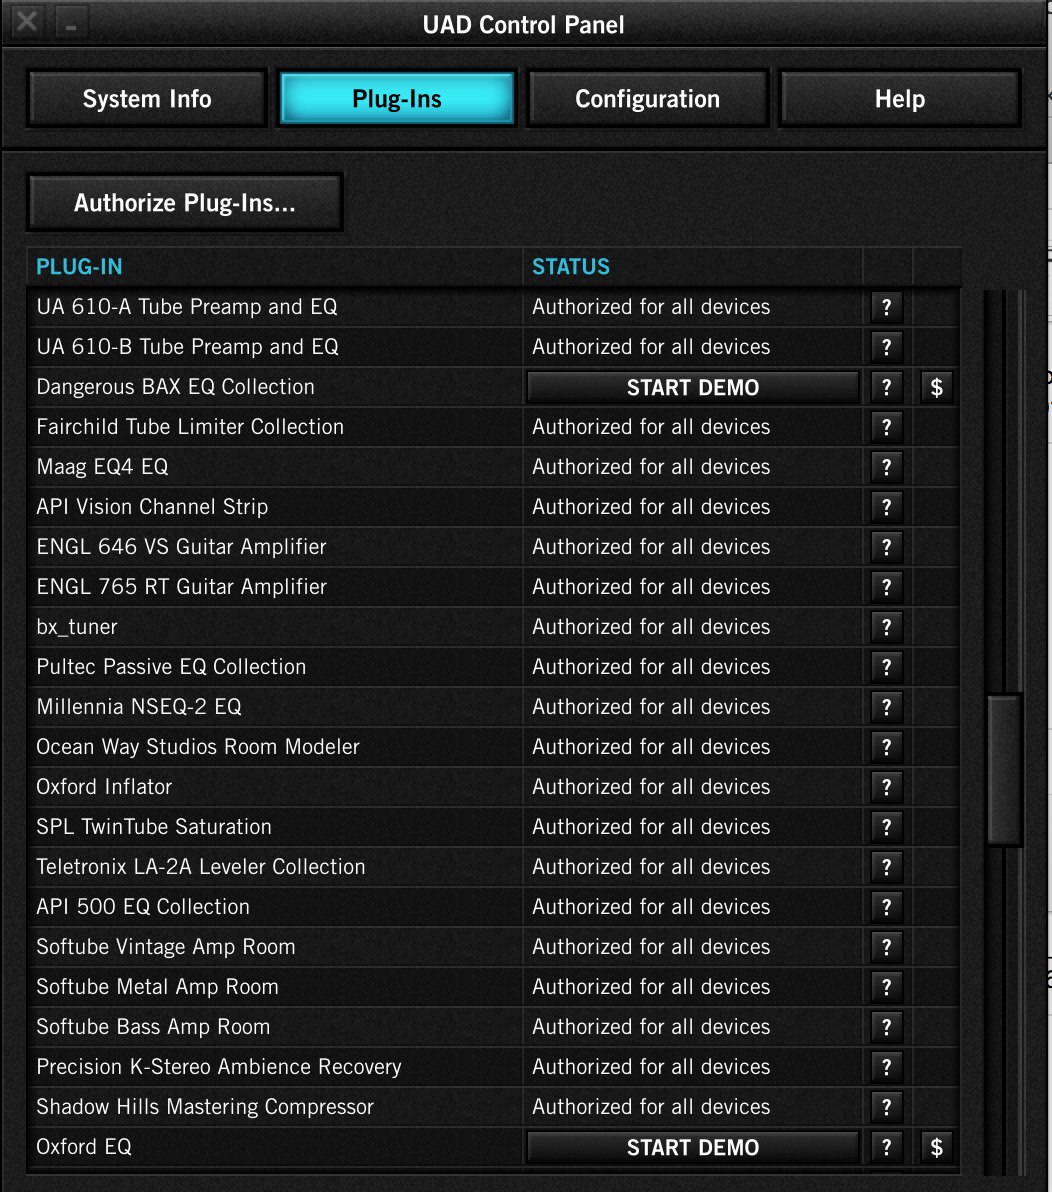Open help for Fairchild Tube Limiter Collection
1052x1192 pixels.
point(886,427)
